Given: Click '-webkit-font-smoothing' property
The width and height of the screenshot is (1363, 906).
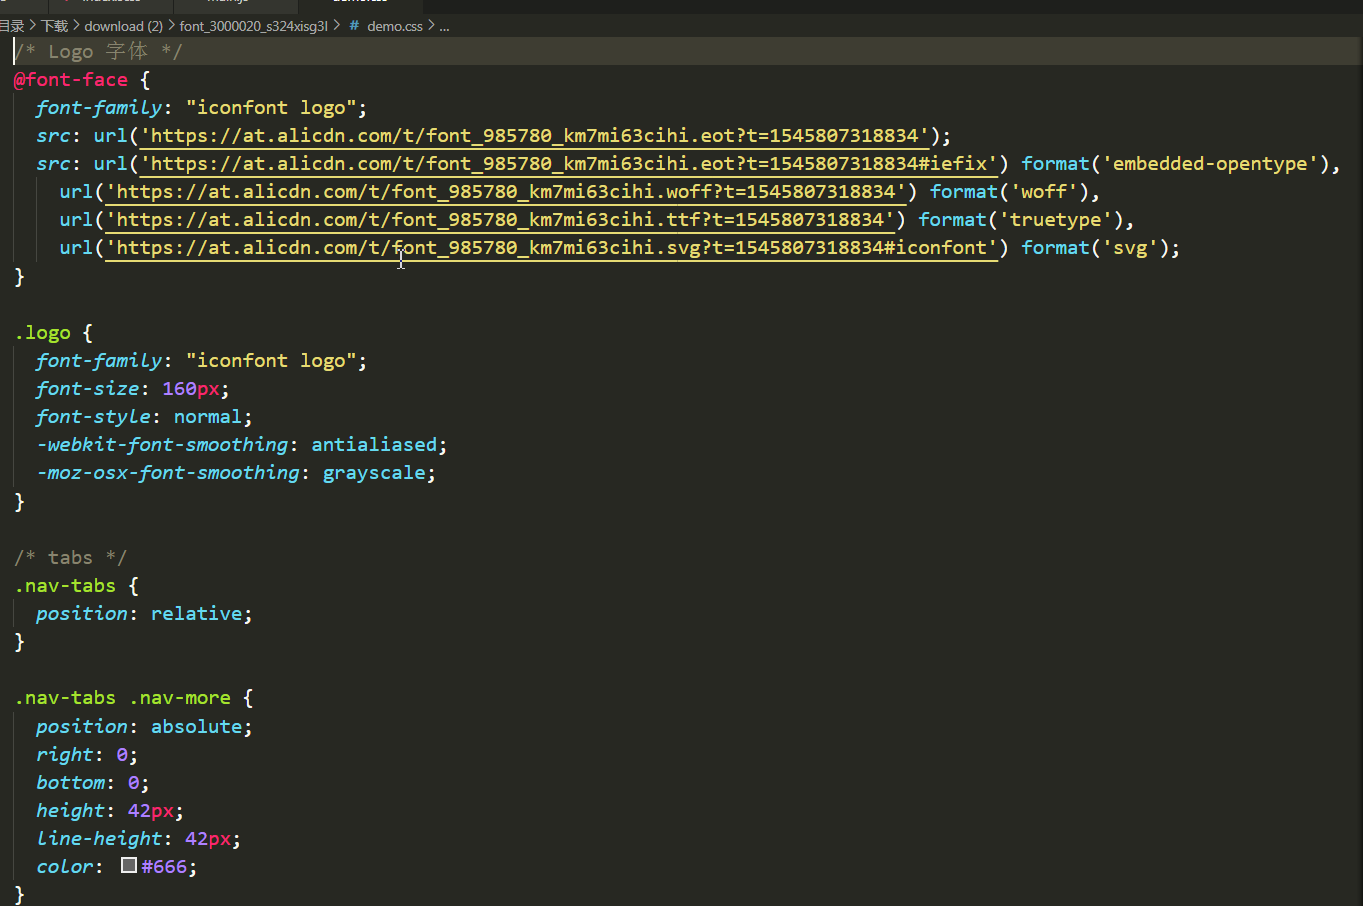Looking at the screenshot, I should (x=162, y=445).
